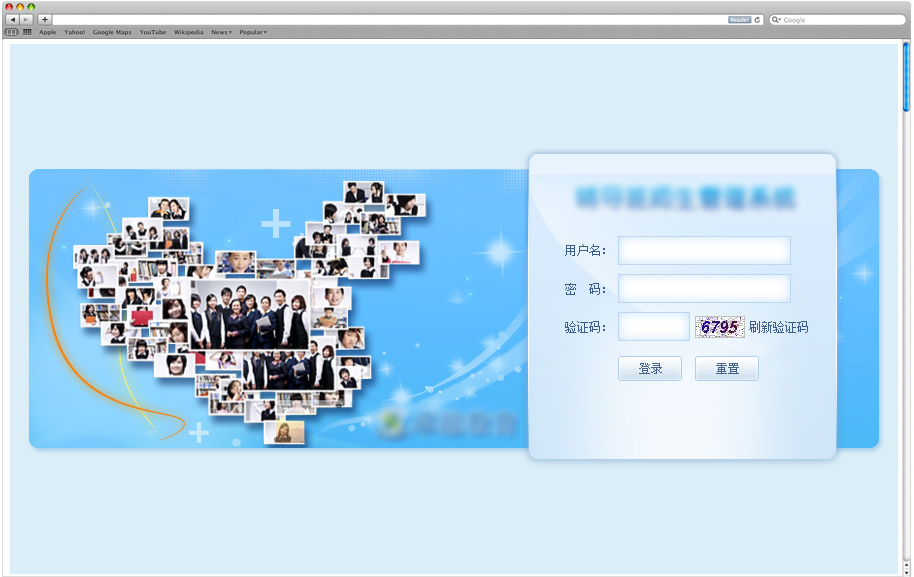Click the 登录 login button
The image size is (914, 577).
(x=650, y=369)
